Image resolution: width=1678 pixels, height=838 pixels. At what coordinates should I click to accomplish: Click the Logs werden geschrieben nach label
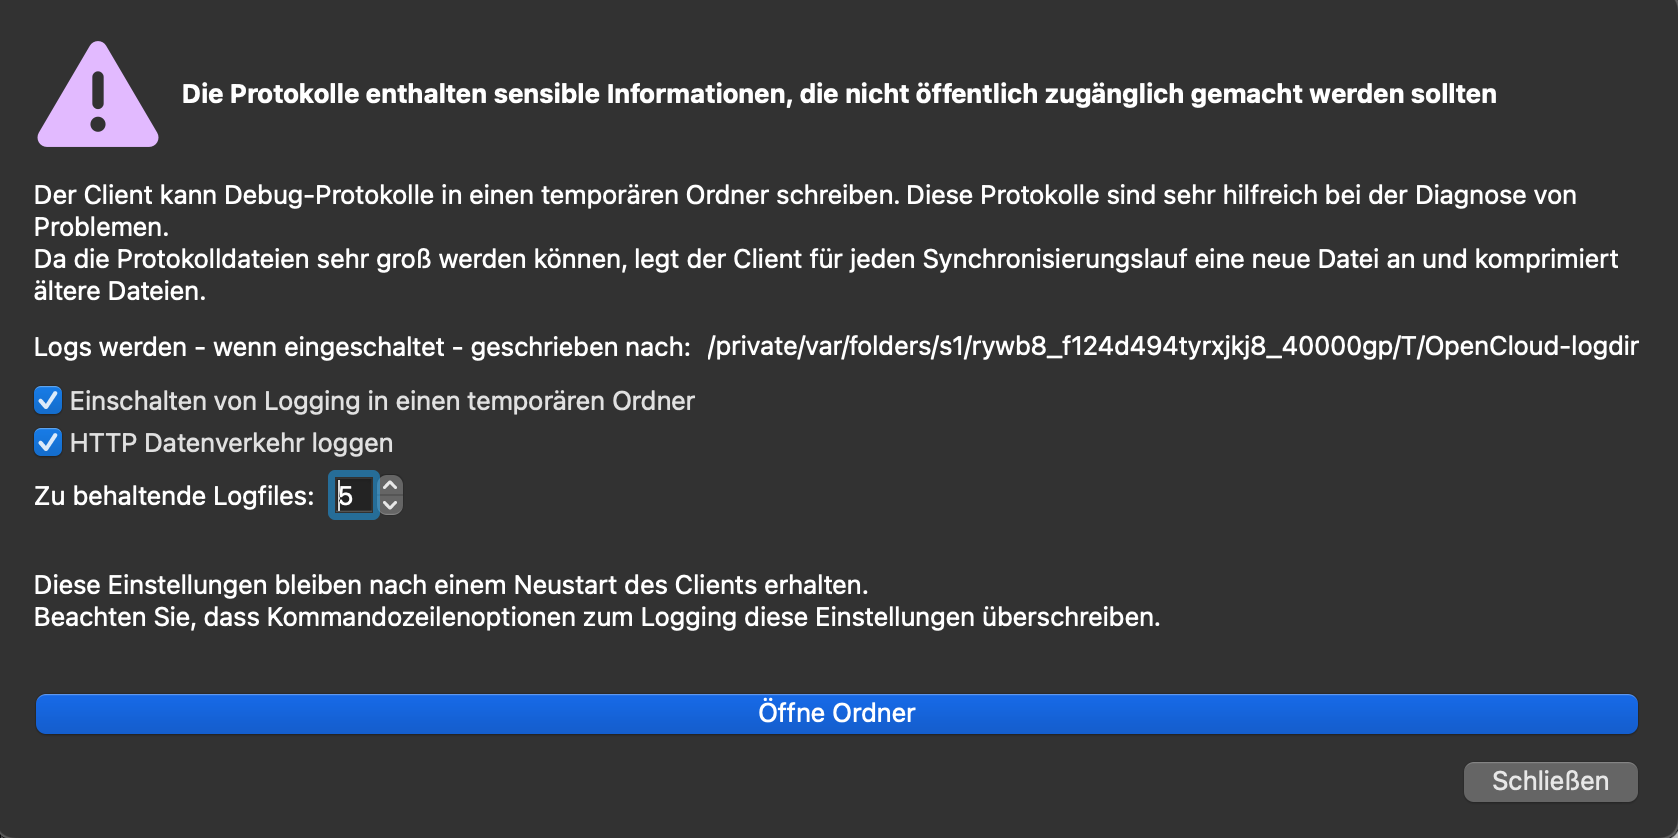pyautogui.click(x=362, y=347)
